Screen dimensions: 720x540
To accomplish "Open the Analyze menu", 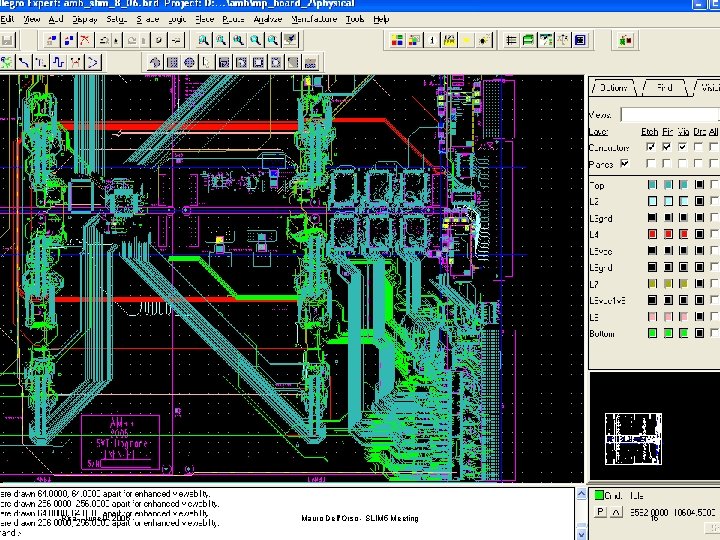I will click(267, 19).
